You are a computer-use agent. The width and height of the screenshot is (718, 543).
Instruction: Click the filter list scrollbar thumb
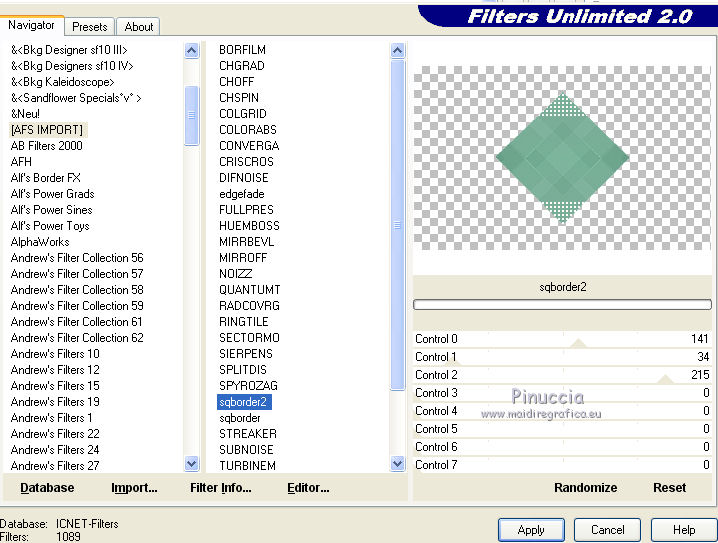[x=397, y=225]
